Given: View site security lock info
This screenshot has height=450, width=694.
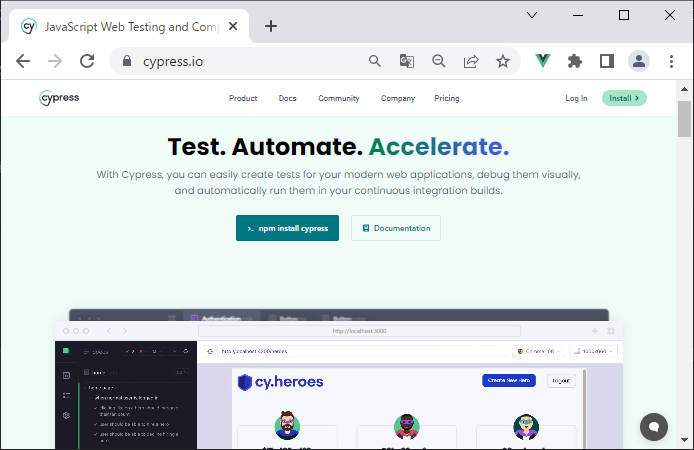Looking at the screenshot, I should pyautogui.click(x=127, y=61).
